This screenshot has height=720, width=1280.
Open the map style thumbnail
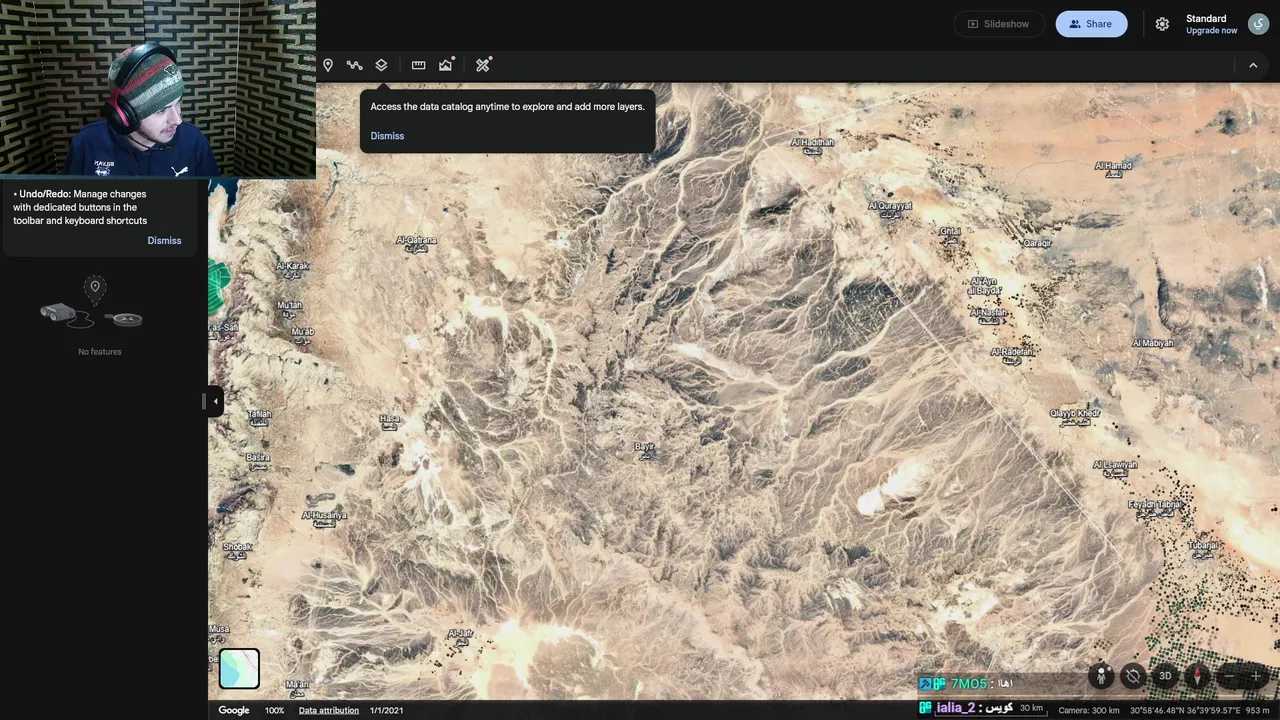coord(239,669)
